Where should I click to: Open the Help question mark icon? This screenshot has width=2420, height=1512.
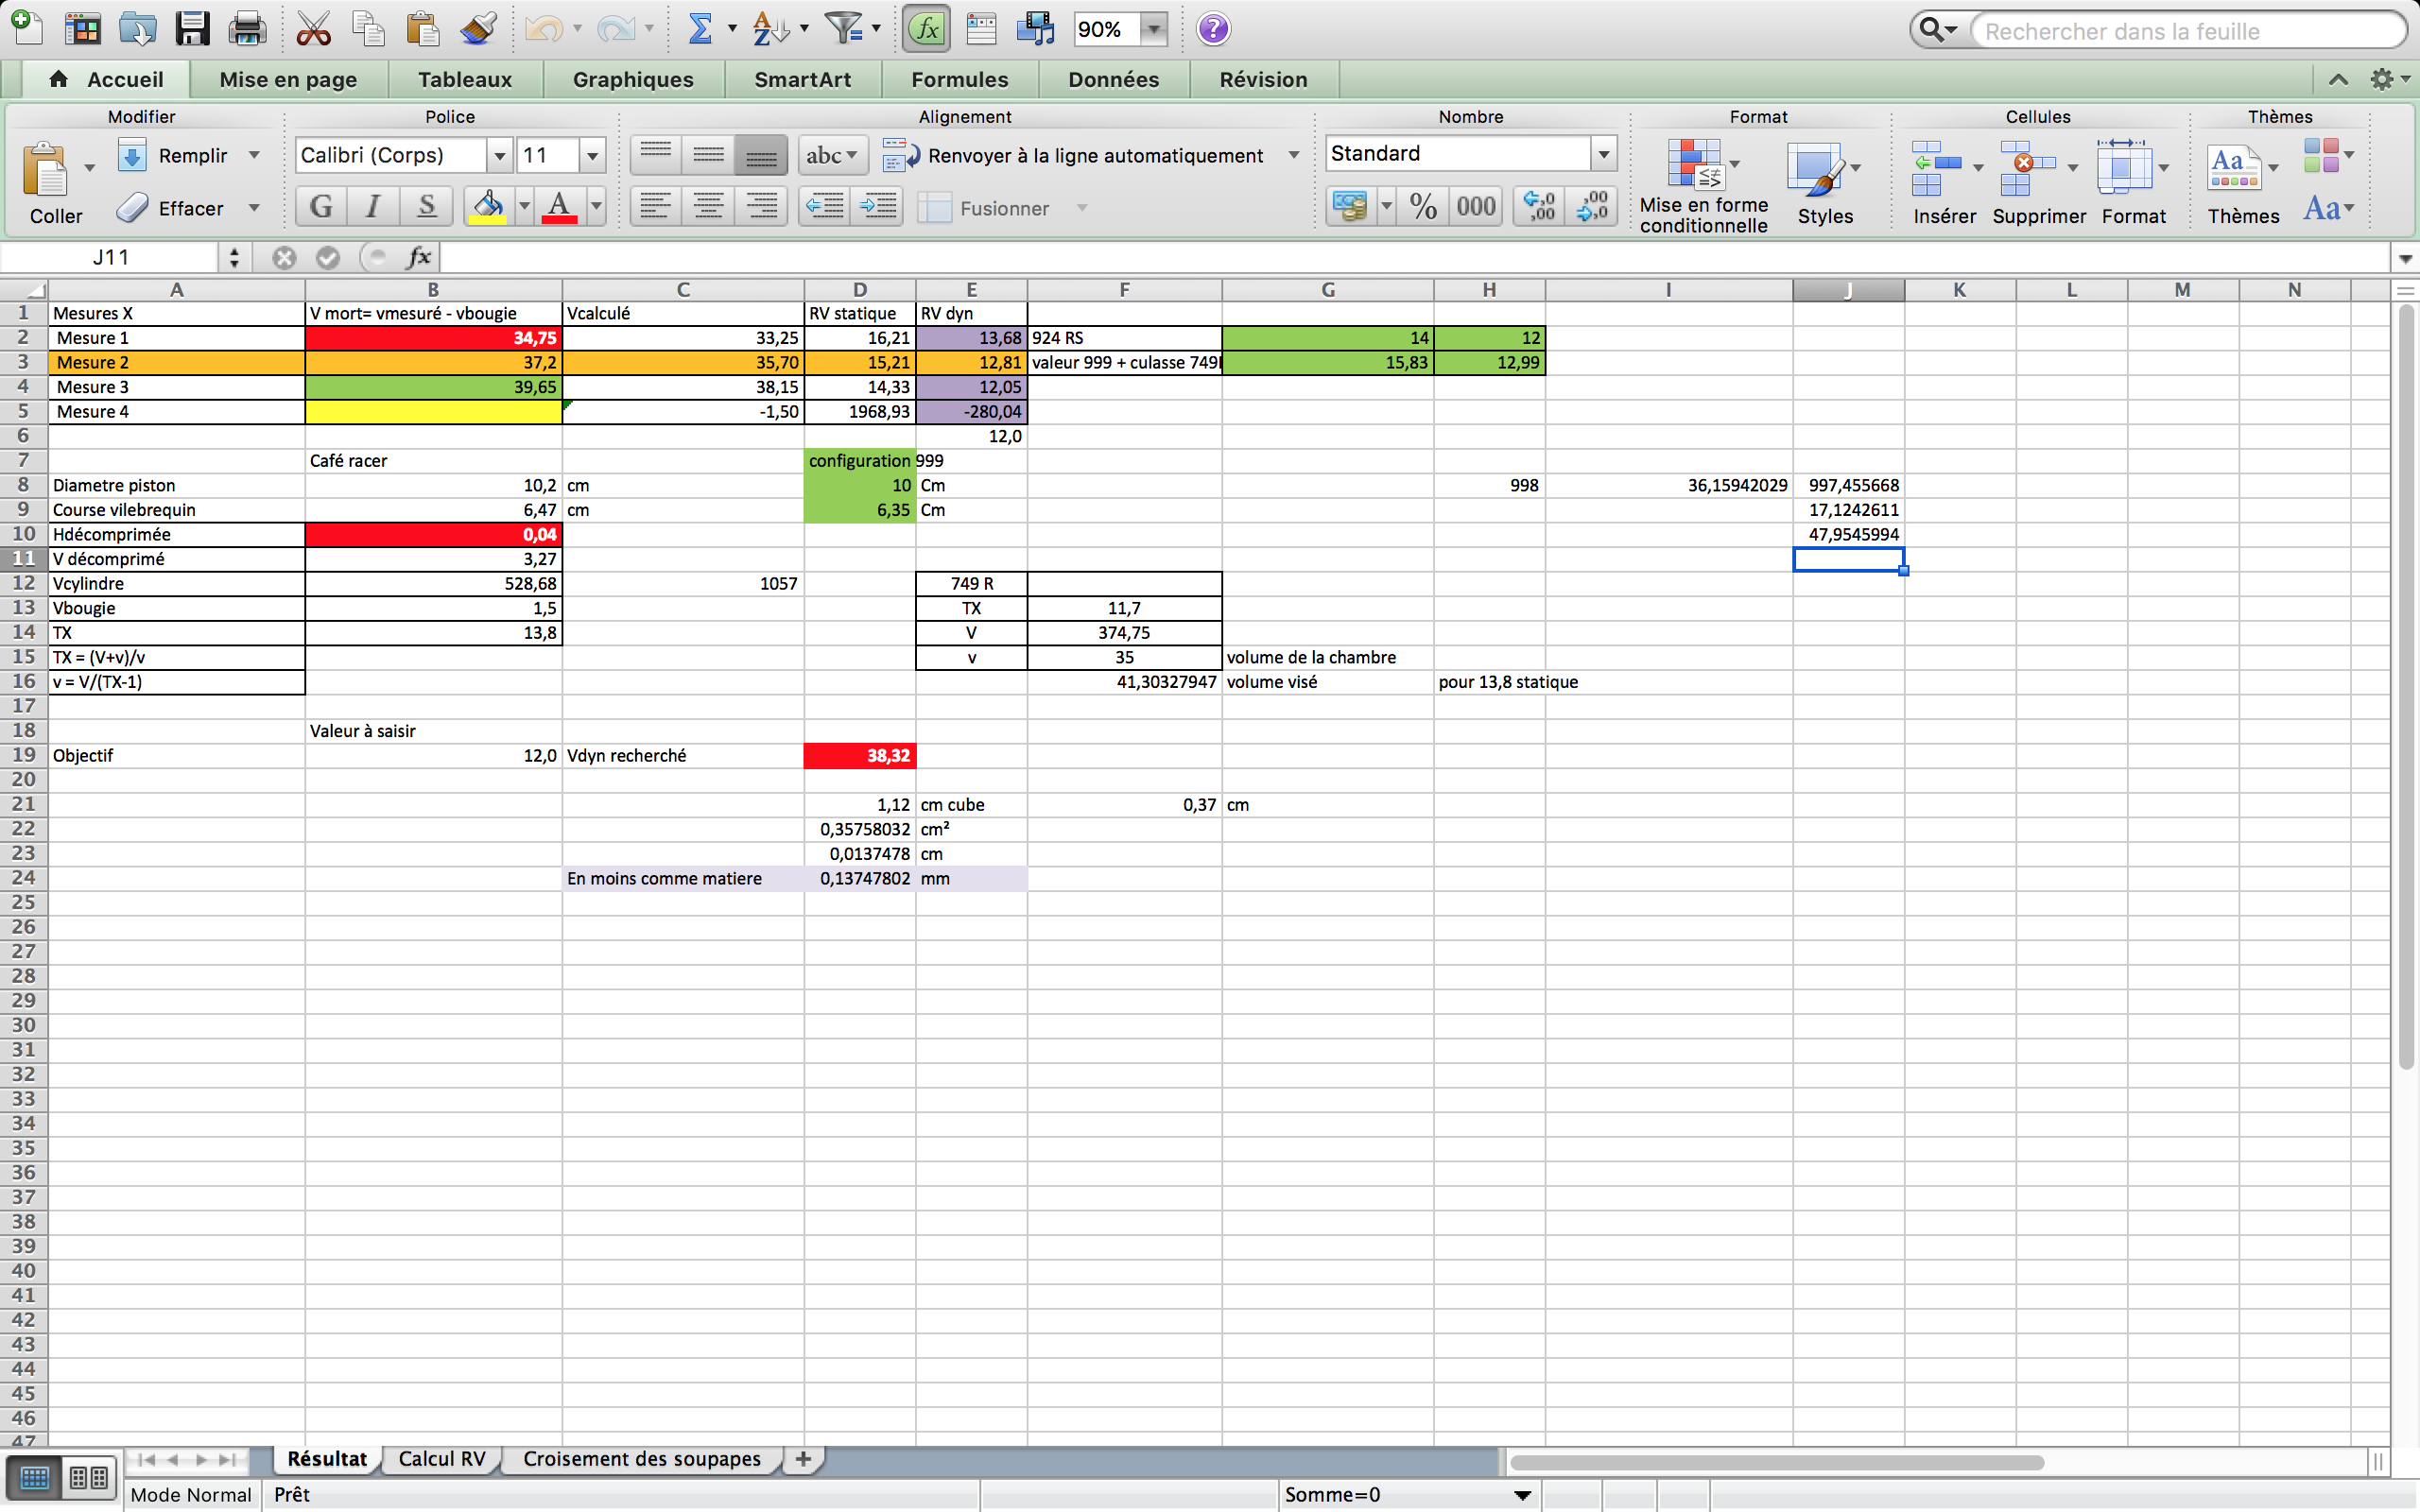[x=1213, y=29]
